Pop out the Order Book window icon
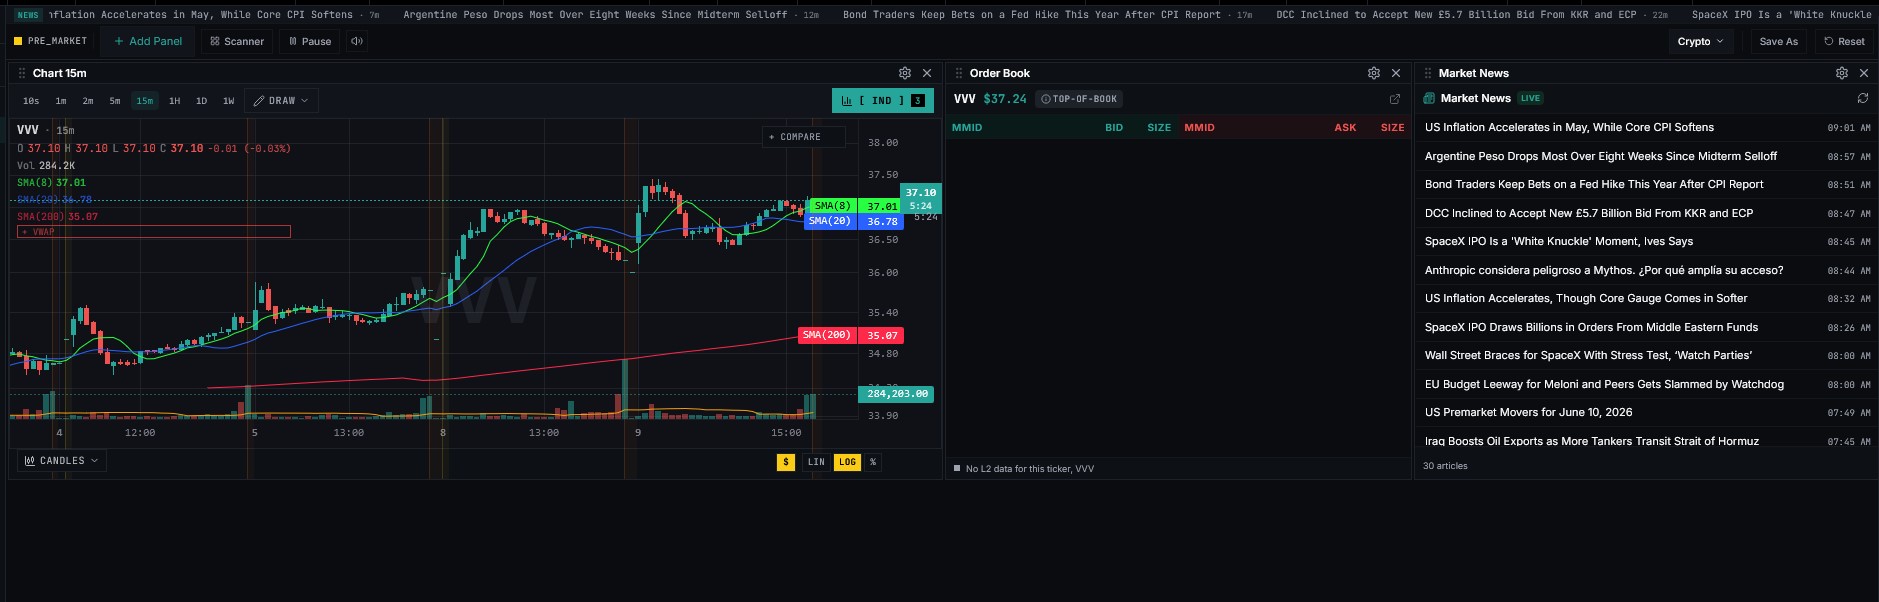The height and width of the screenshot is (602, 1879). click(x=1395, y=99)
